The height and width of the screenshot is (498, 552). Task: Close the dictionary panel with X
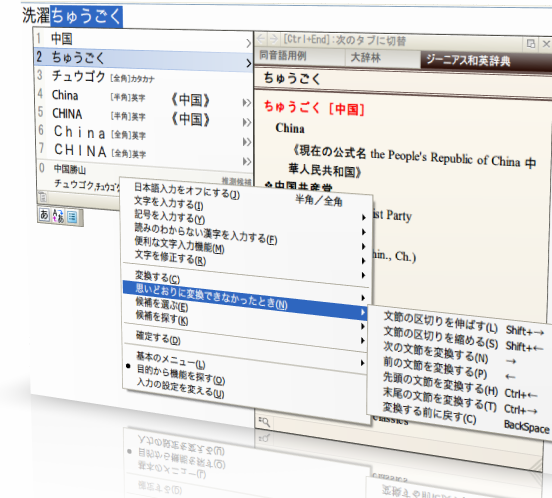[x=546, y=44]
